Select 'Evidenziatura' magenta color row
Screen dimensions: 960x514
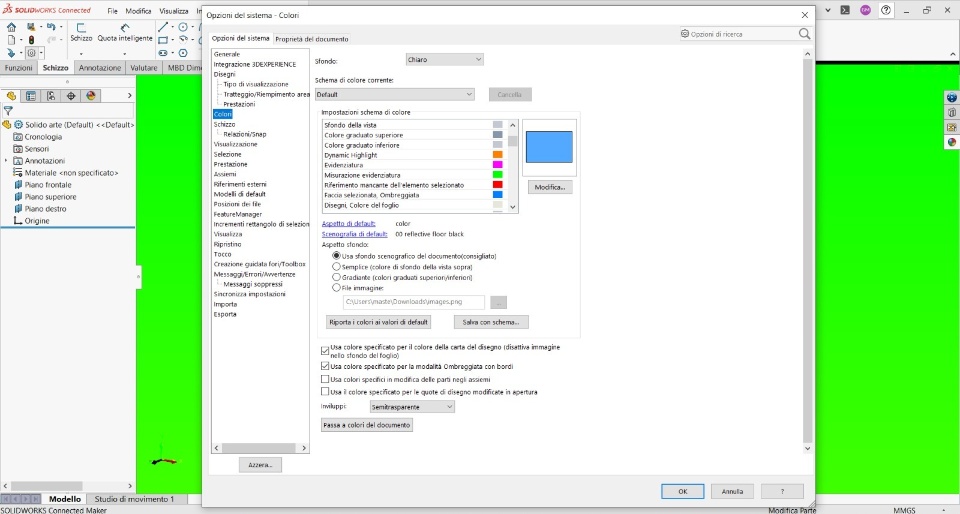414,165
